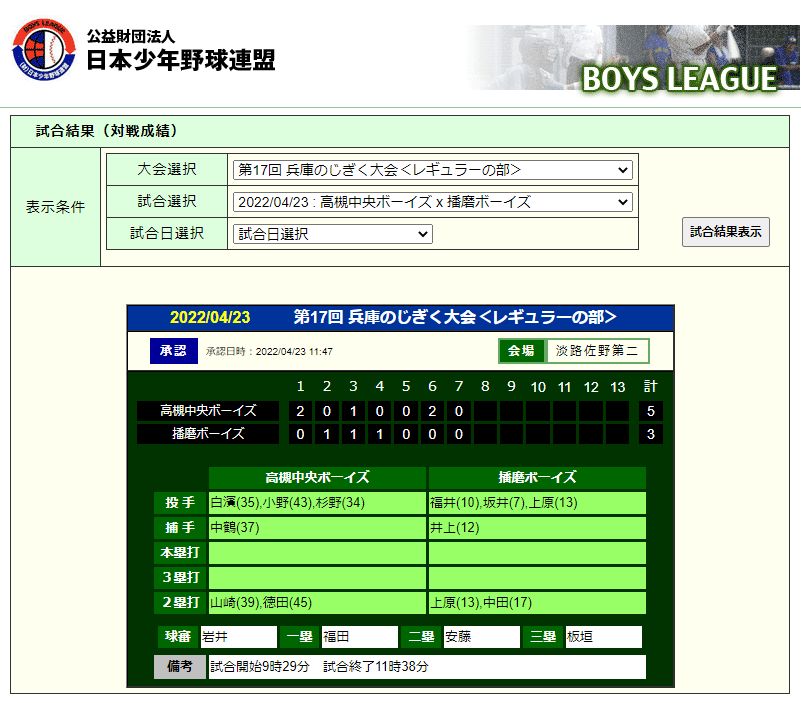801x703 pixels.
Task: Click 第17回 兵庫のじぎく大会 scoreboard title
Action: click(x=455, y=317)
